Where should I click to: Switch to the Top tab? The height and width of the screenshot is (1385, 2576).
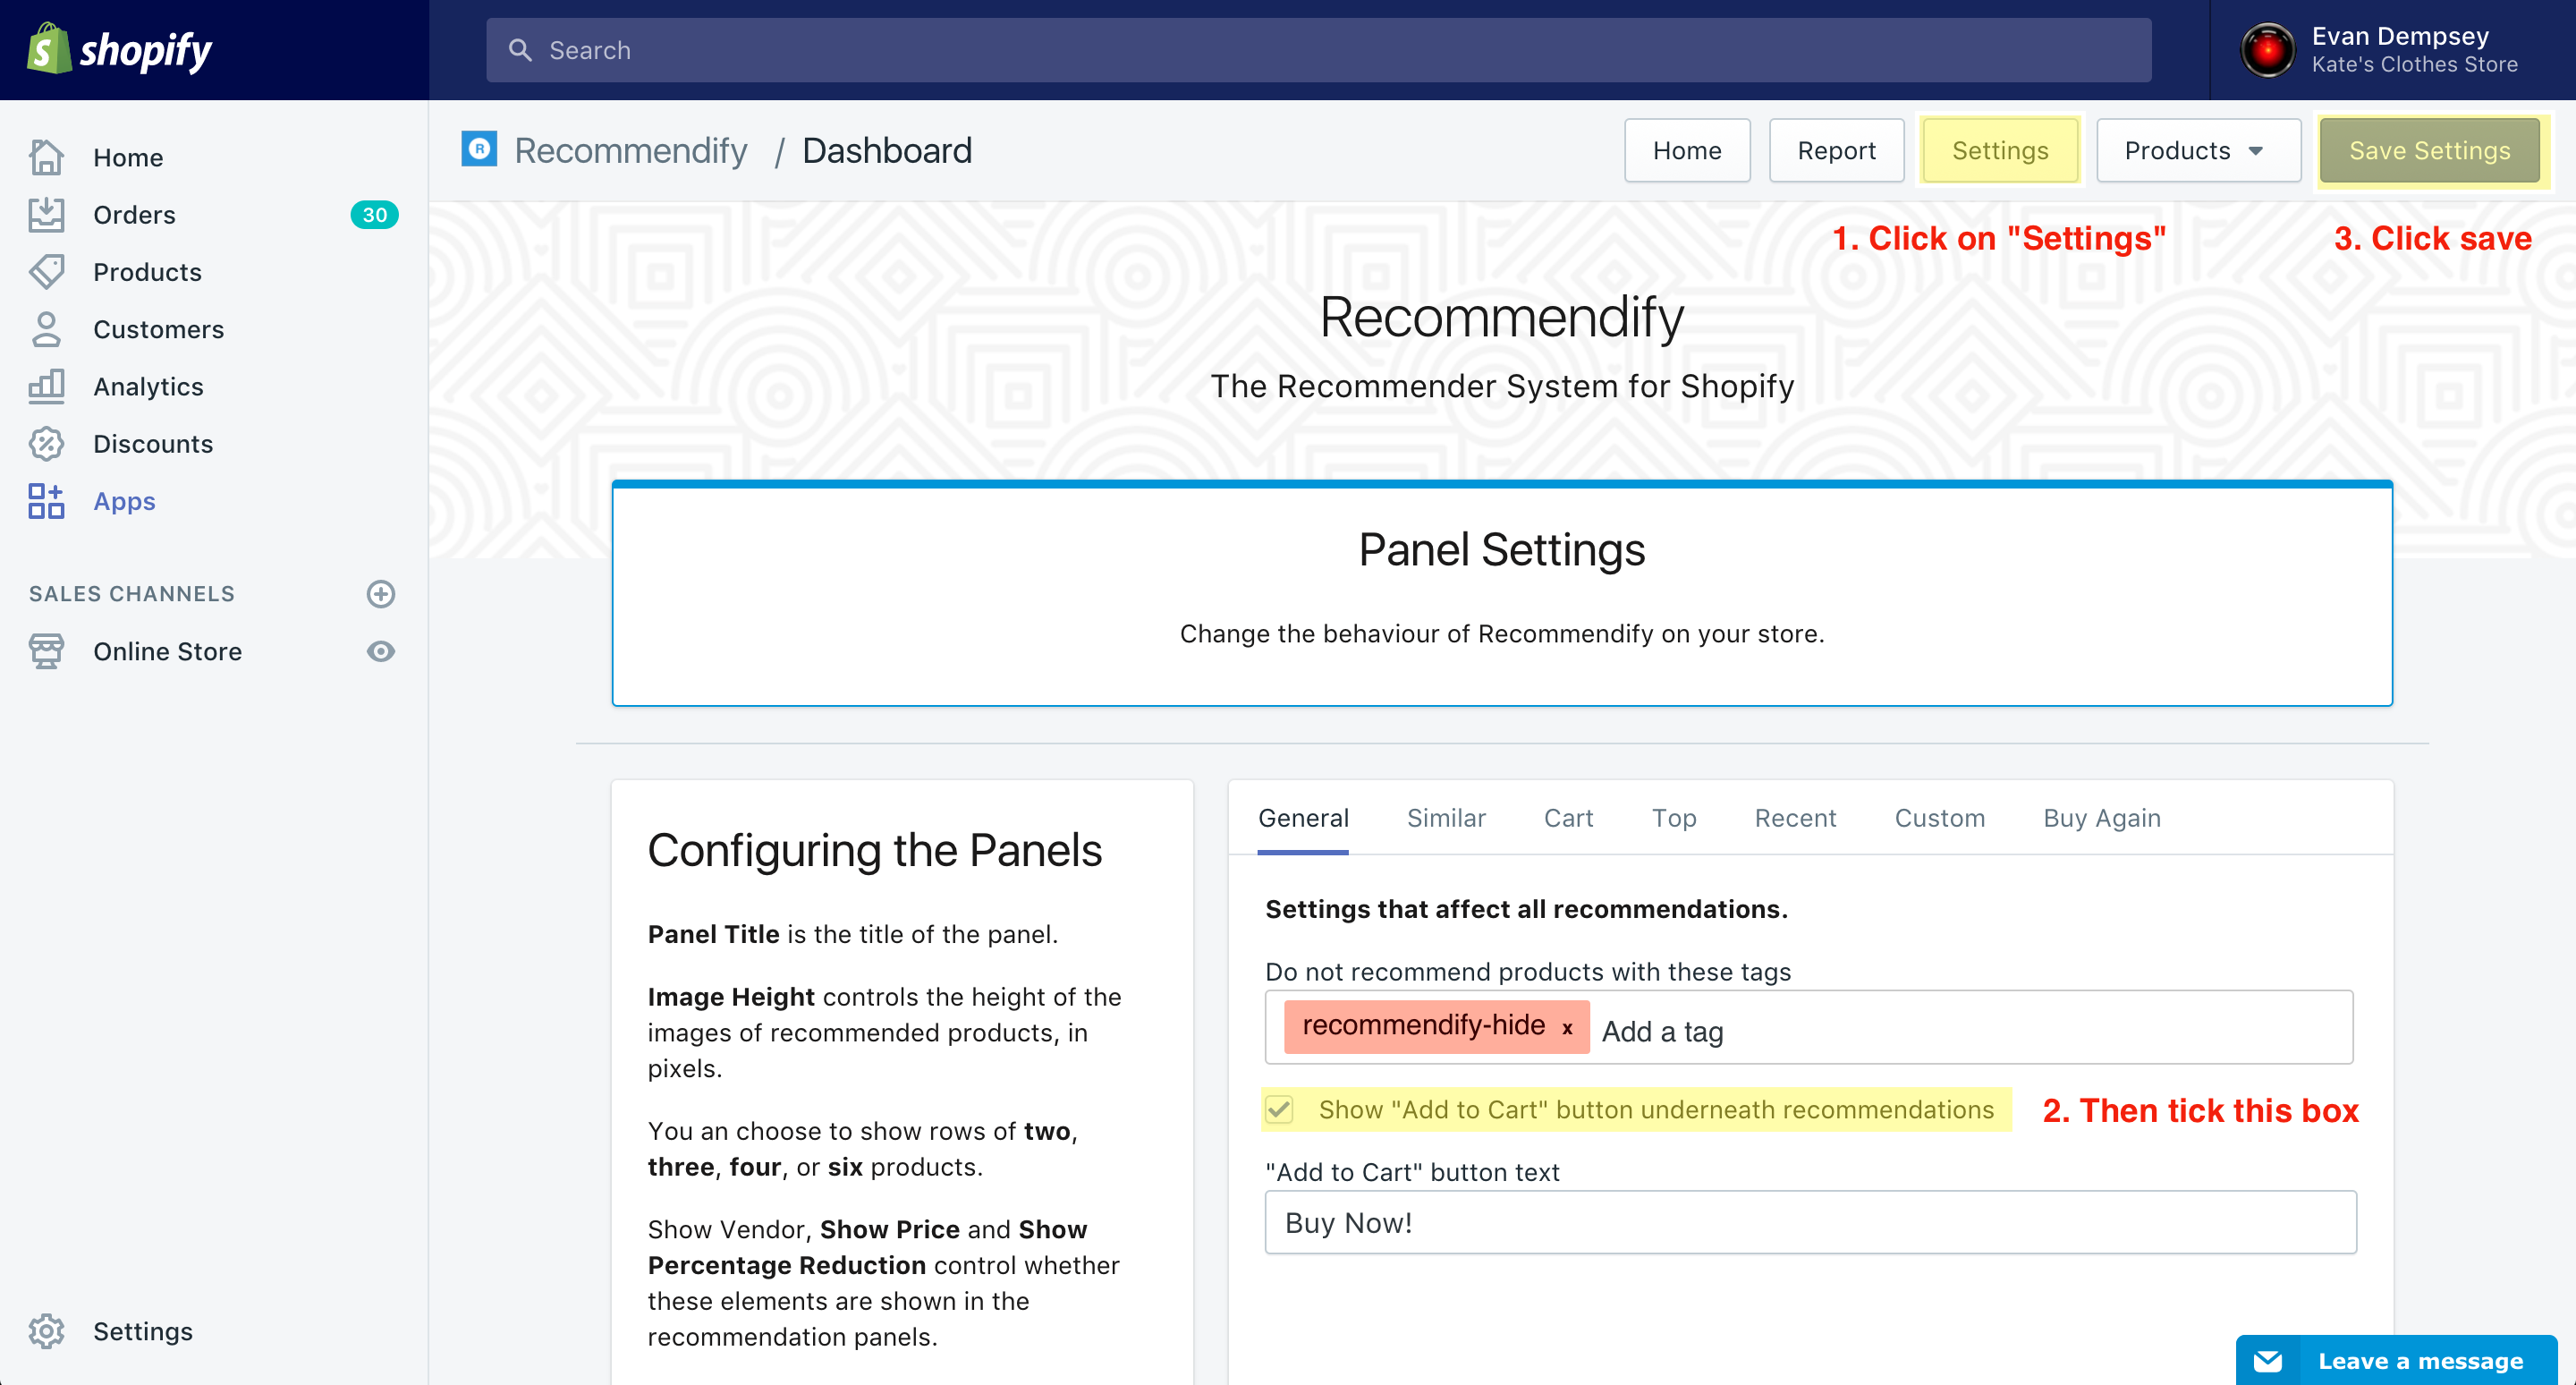pyautogui.click(x=1674, y=818)
